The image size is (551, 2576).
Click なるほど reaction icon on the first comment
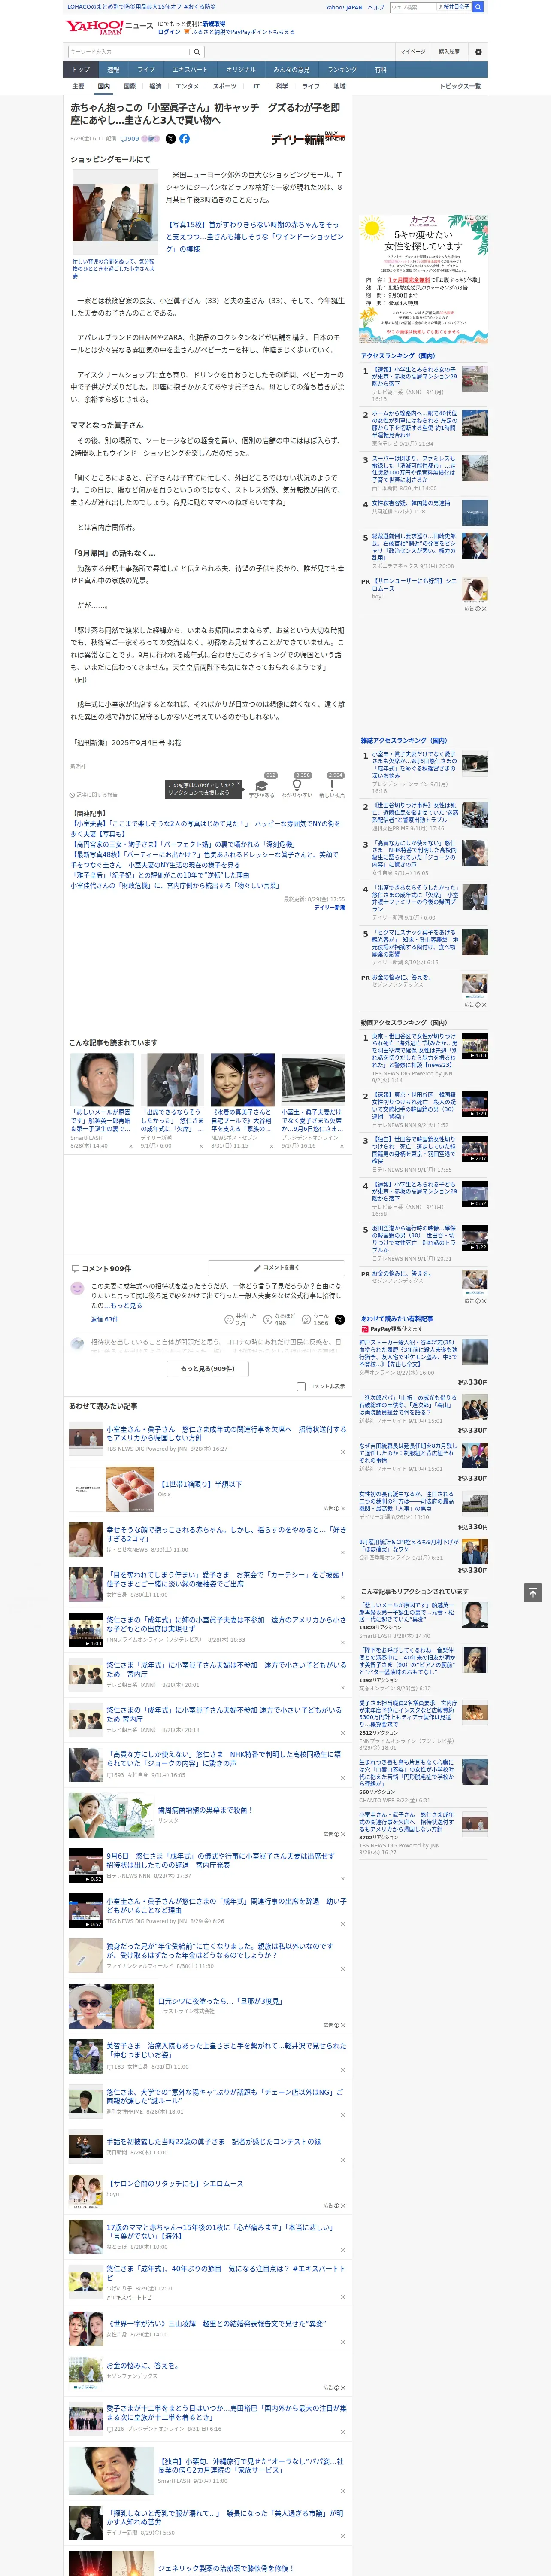pyautogui.click(x=268, y=1320)
